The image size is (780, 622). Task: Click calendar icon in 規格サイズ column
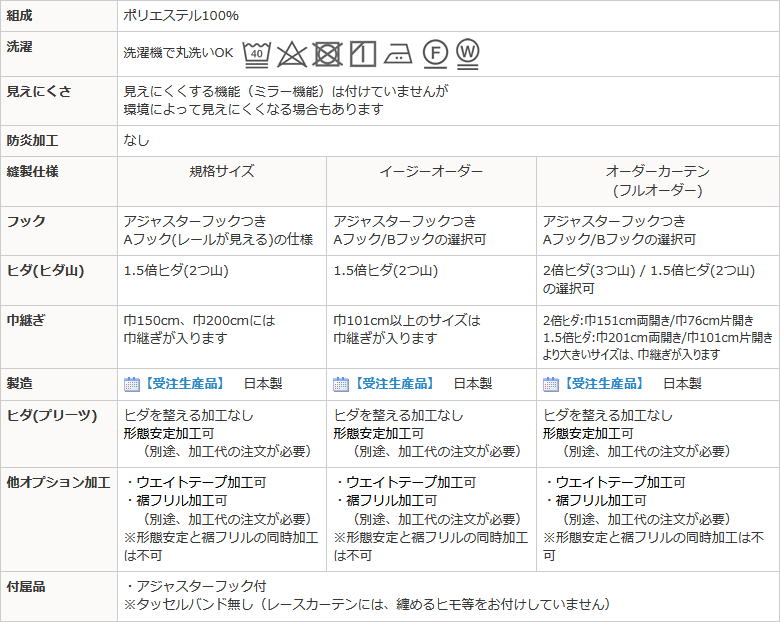(x=131, y=384)
